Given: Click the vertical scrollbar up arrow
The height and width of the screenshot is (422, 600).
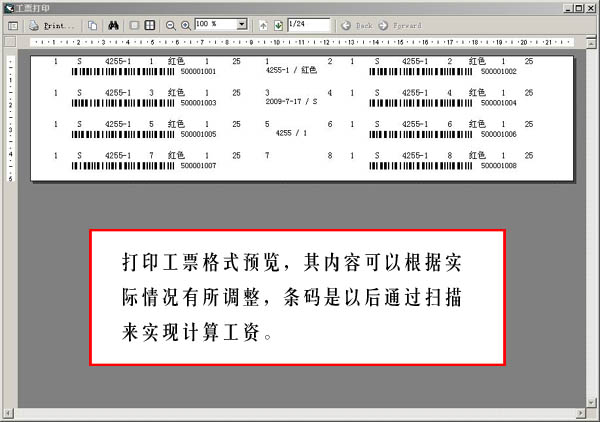Looking at the screenshot, I should [x=591, y=44].
